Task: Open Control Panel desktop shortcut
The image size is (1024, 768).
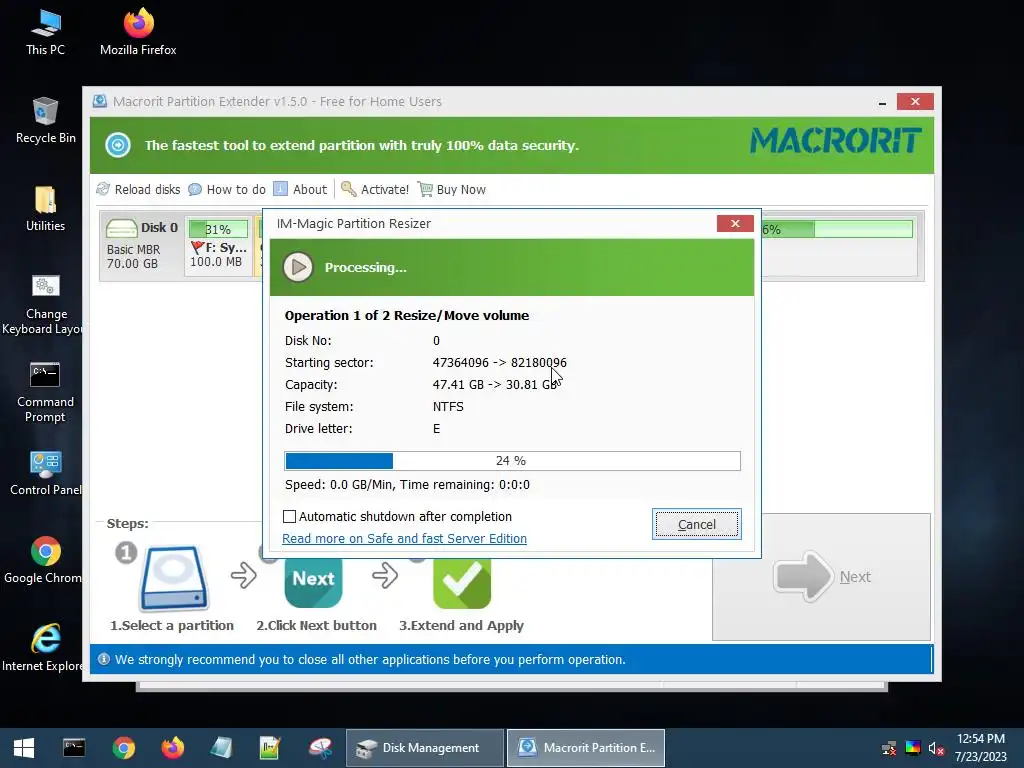Action: [45, 473]
